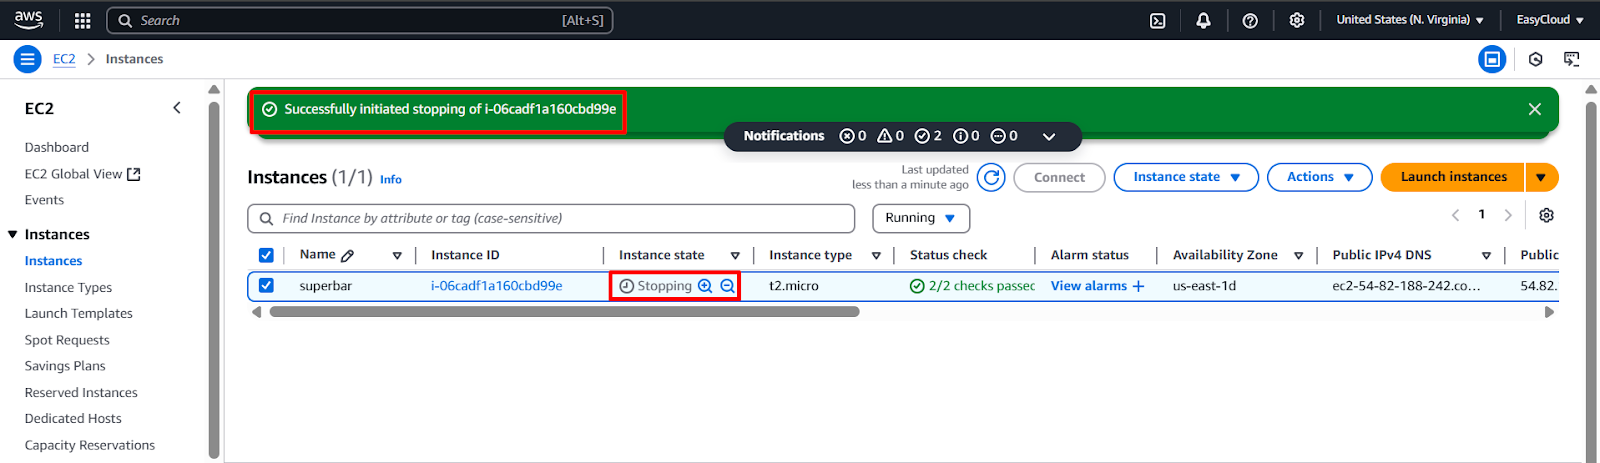Launch the CloudShell terminal icon
This screenshot has height=463, width=1600.
click(x=1157, y=20)
